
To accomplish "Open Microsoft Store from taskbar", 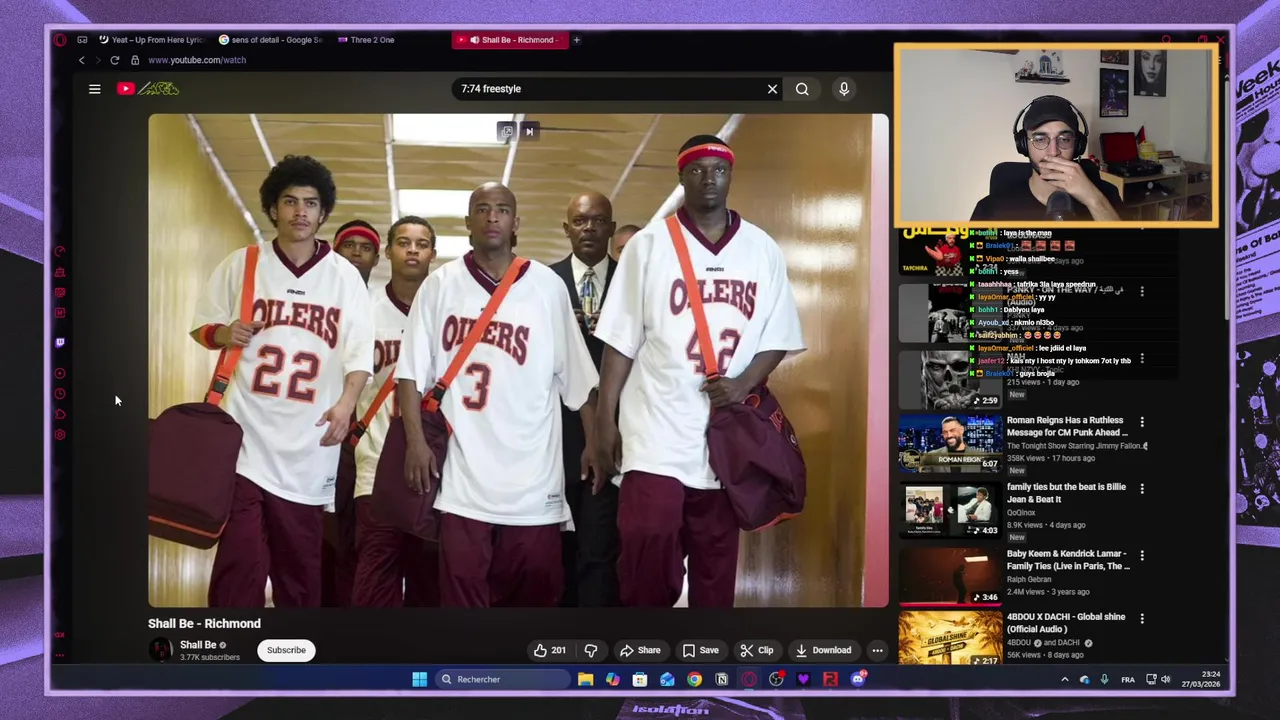I will click(x=640, y=679).
